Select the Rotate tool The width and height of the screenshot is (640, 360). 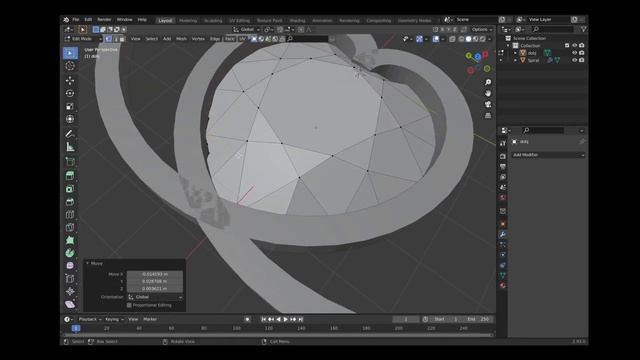pyautogui.click(x=70, y=93)
